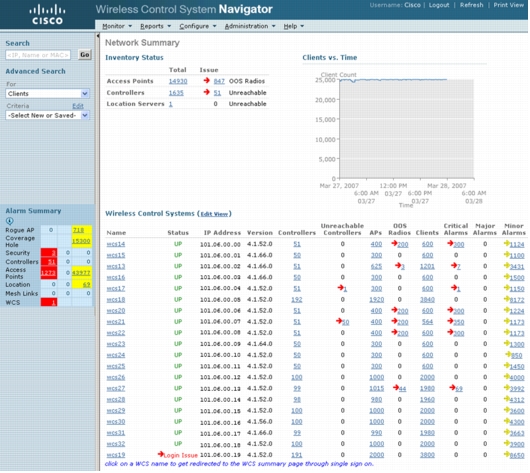Click wcs21 unreachable controllers count 50
Screen dimensions: 530x473
[345, 323]
